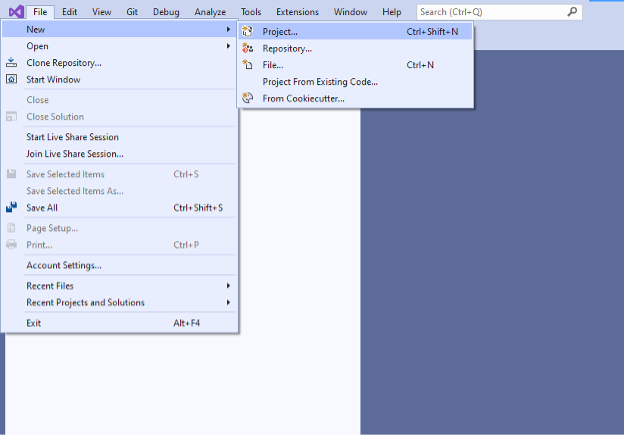
Task: Click the Close Solution icon
Action: click(11, 117)
